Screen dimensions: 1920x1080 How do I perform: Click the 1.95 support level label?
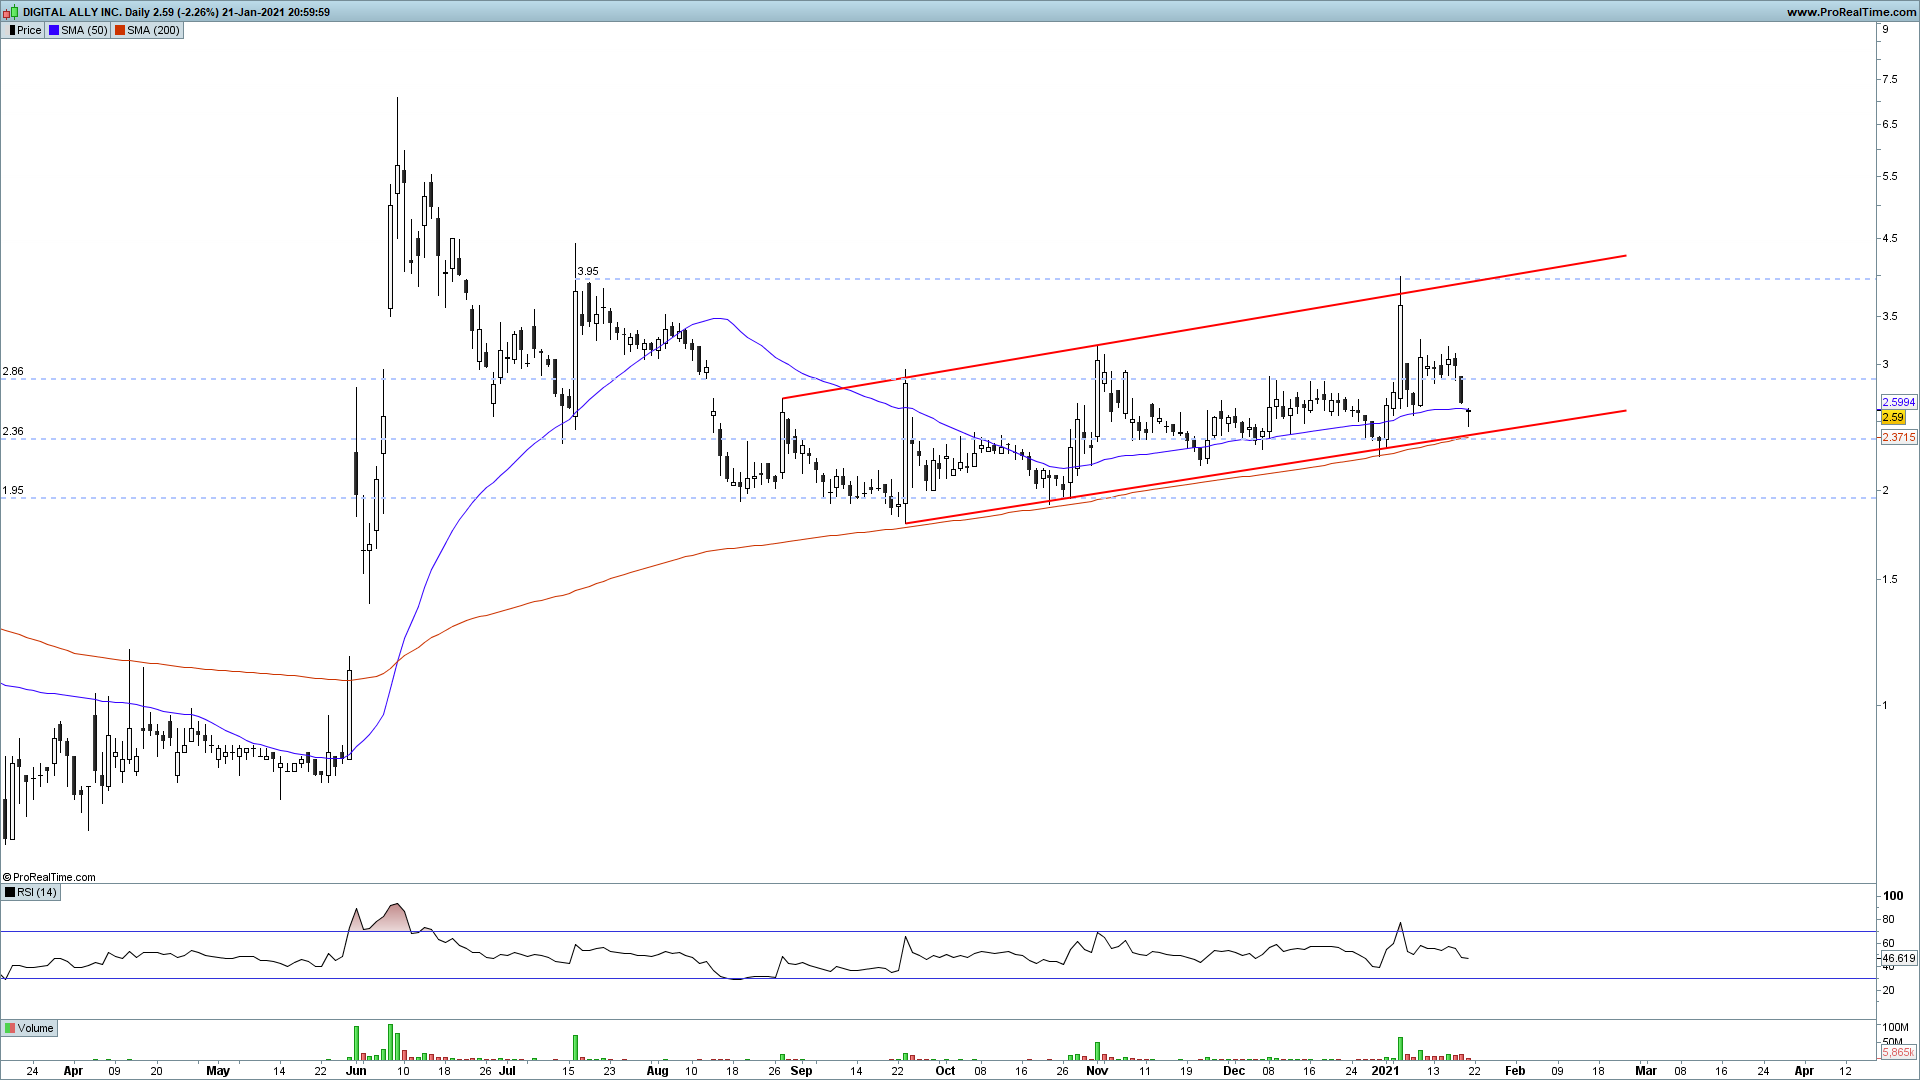13,490
